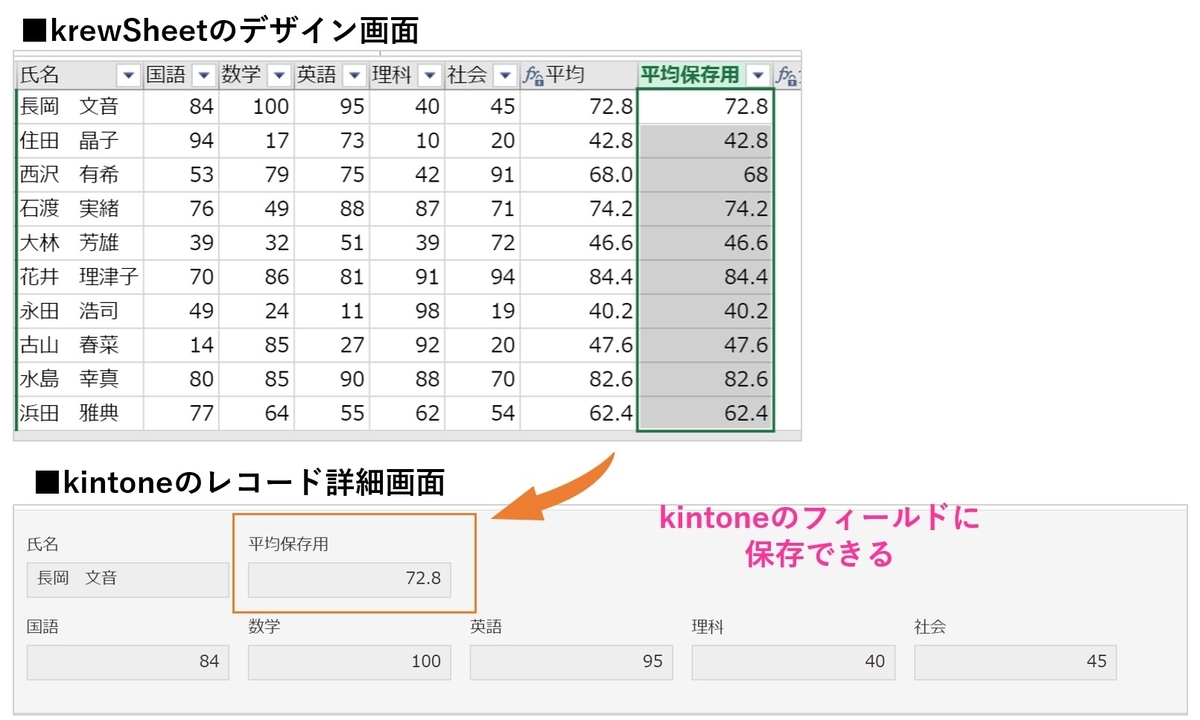Open the 国語 column filter dropdown
This screenshot has height=720, width=1200.
[x=203, y=75]
